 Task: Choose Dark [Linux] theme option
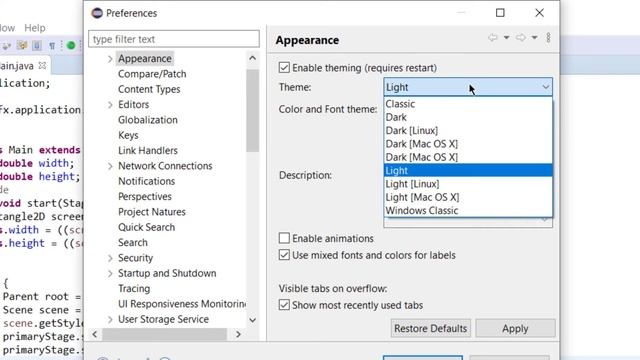[468, 131]
